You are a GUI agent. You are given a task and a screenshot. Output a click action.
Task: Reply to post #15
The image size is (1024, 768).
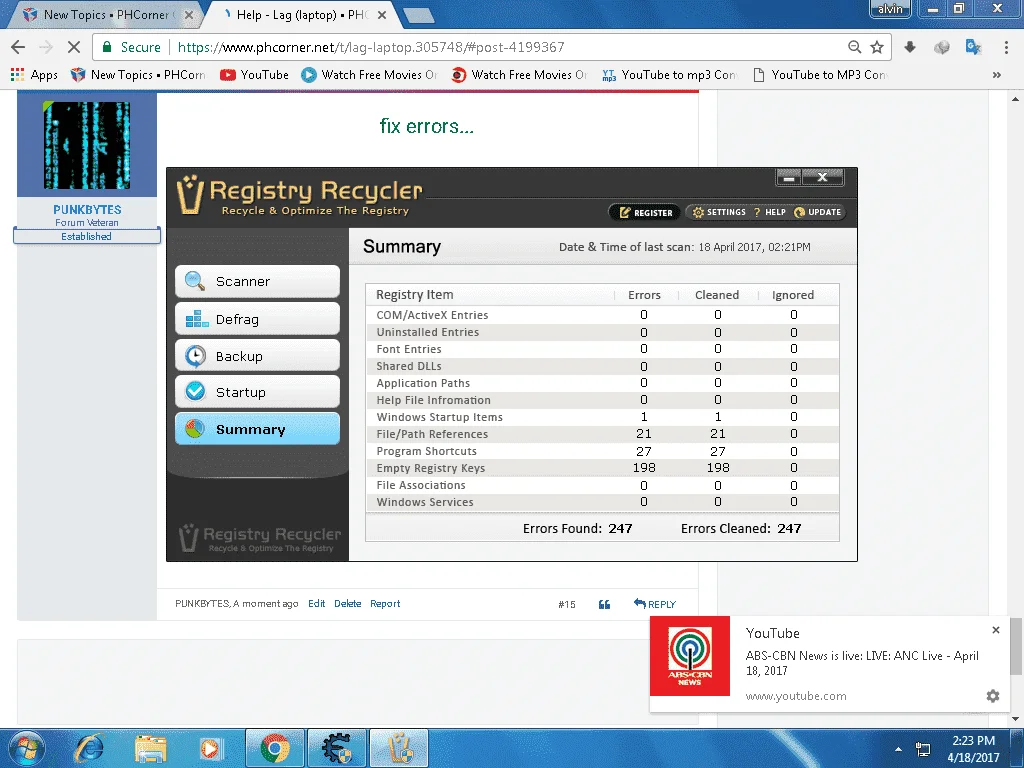654,604
